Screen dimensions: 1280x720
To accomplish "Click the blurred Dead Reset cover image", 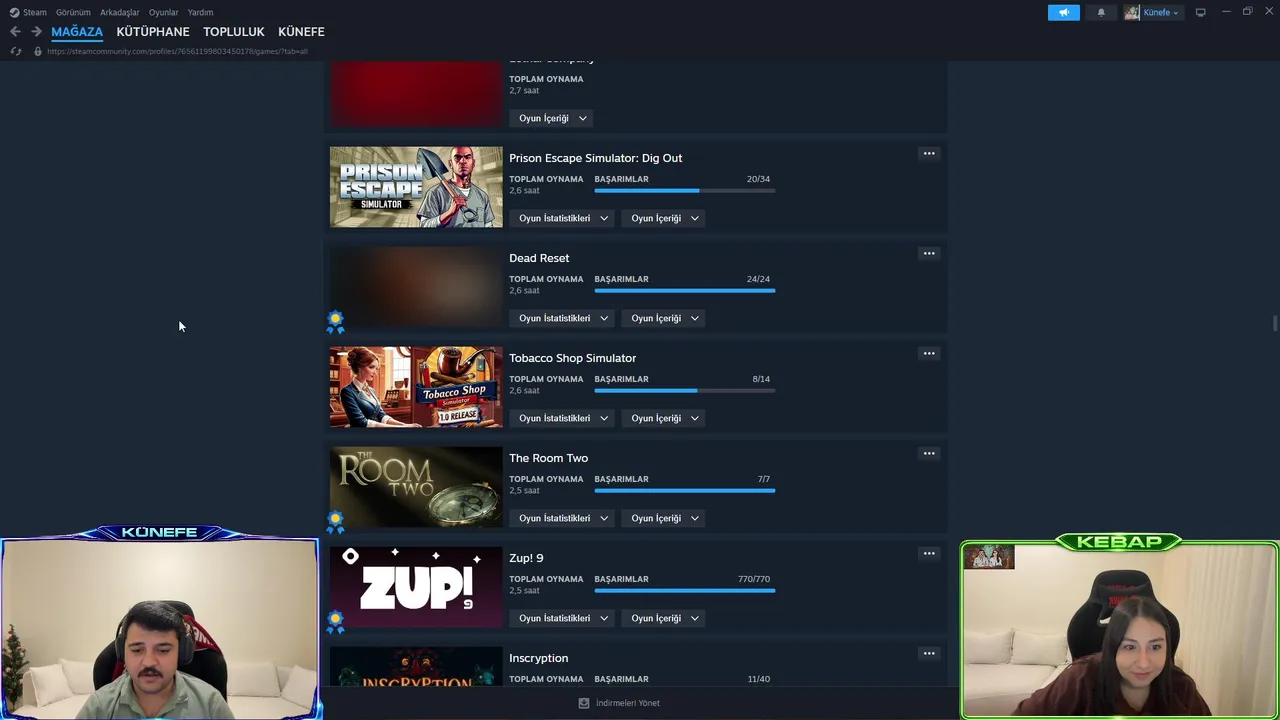I will [416, 287].
